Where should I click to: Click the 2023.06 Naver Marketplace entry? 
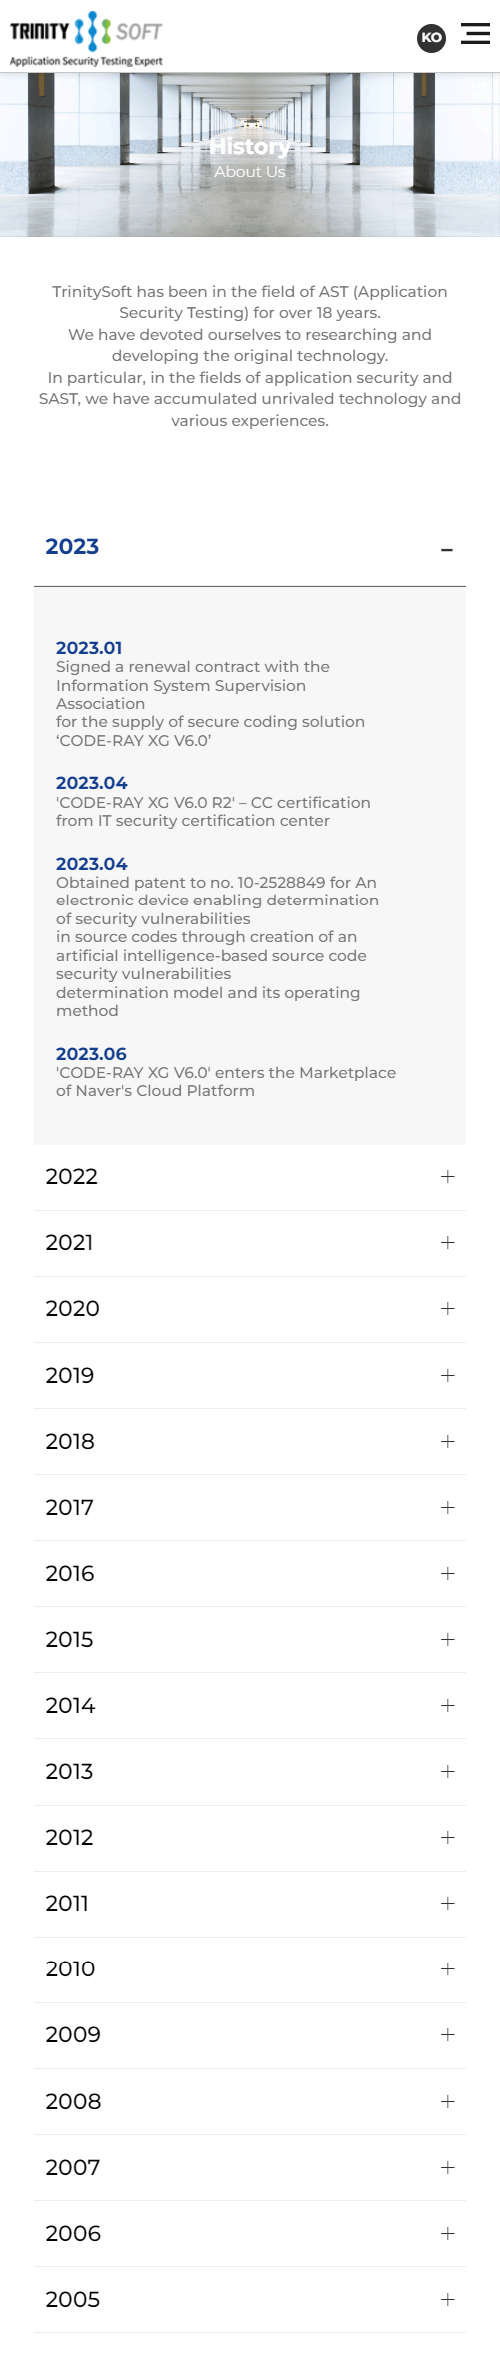click(226, 1072)
